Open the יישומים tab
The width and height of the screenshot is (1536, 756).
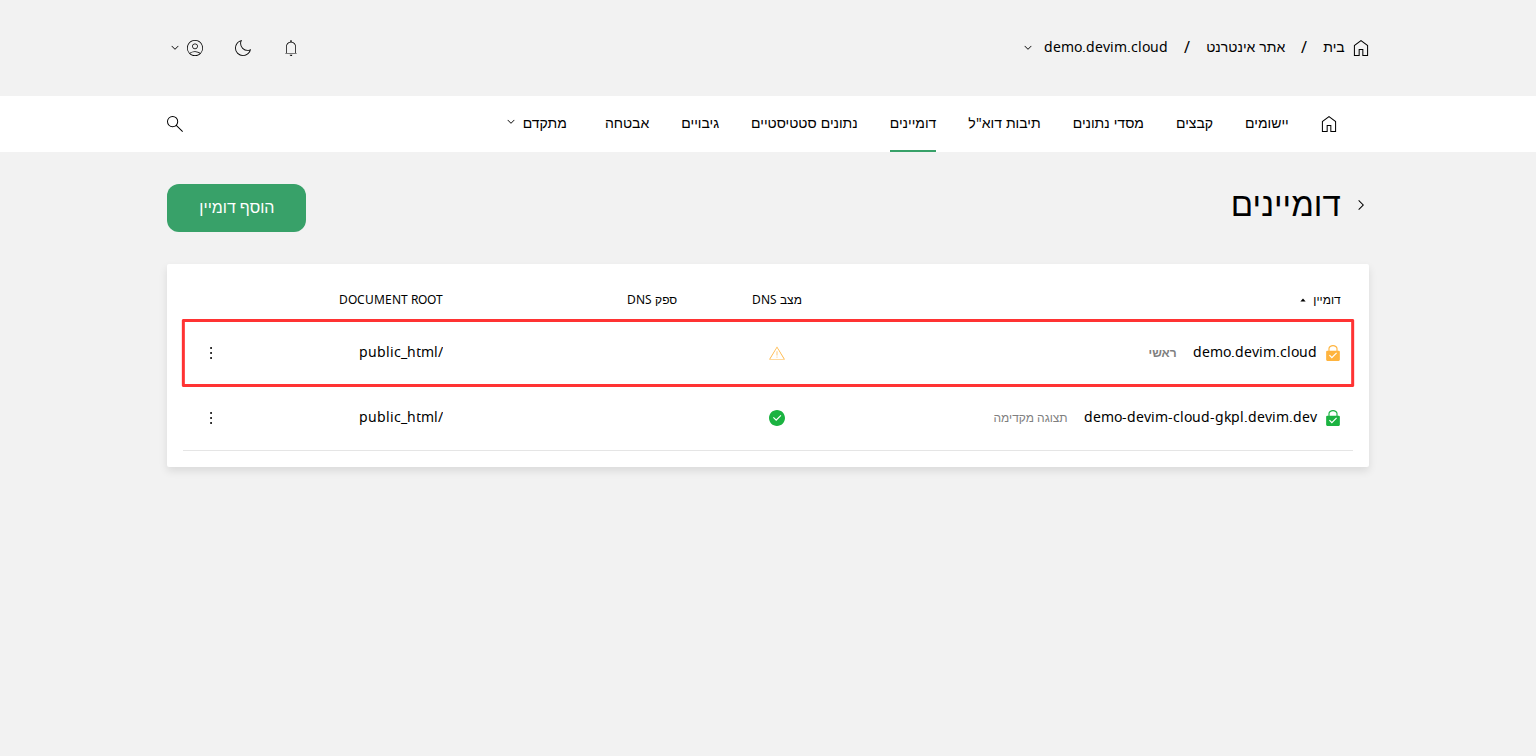click(1267, 123)
